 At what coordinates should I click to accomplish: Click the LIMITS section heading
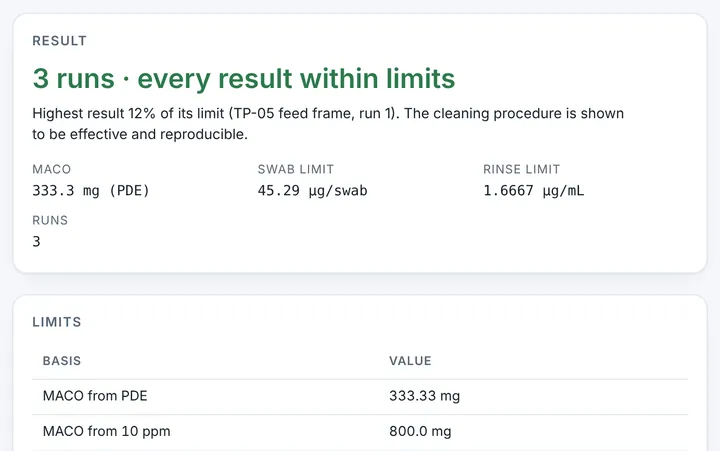pyautogui.click(x=56, y=322)
